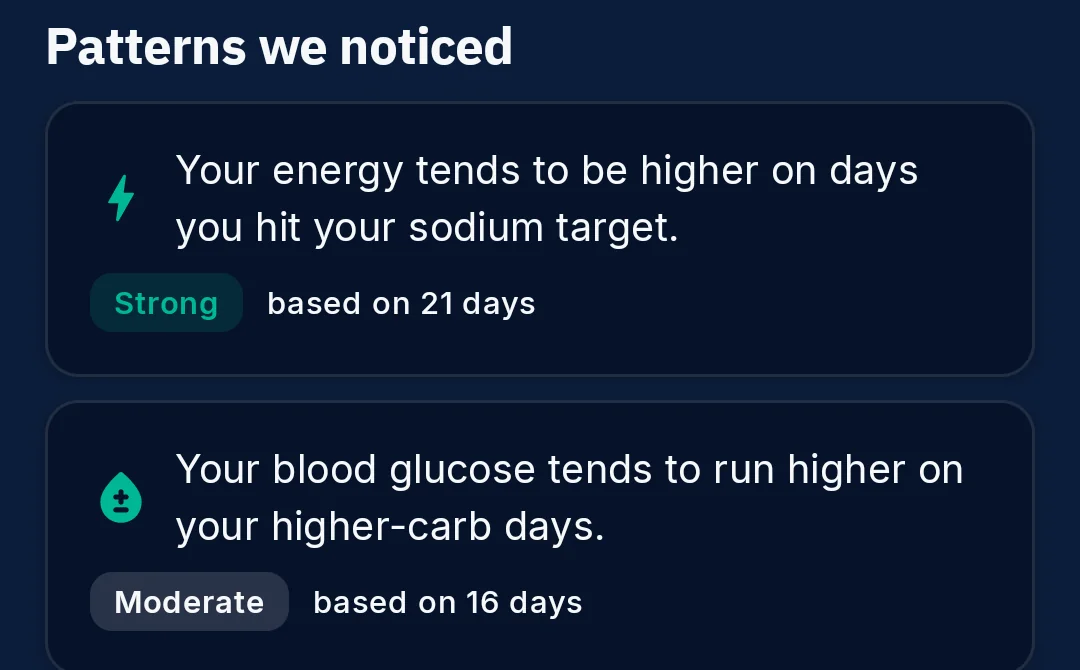The image size is (1080, 670).
Task: Open the blood glucose higher-carb days insight
Action: [540, 536]
